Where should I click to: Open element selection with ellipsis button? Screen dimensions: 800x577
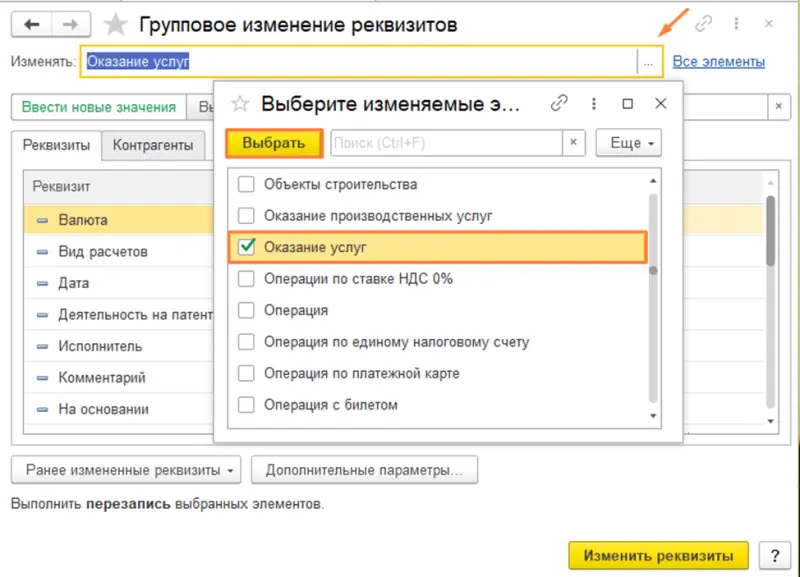tap(649, 61)
